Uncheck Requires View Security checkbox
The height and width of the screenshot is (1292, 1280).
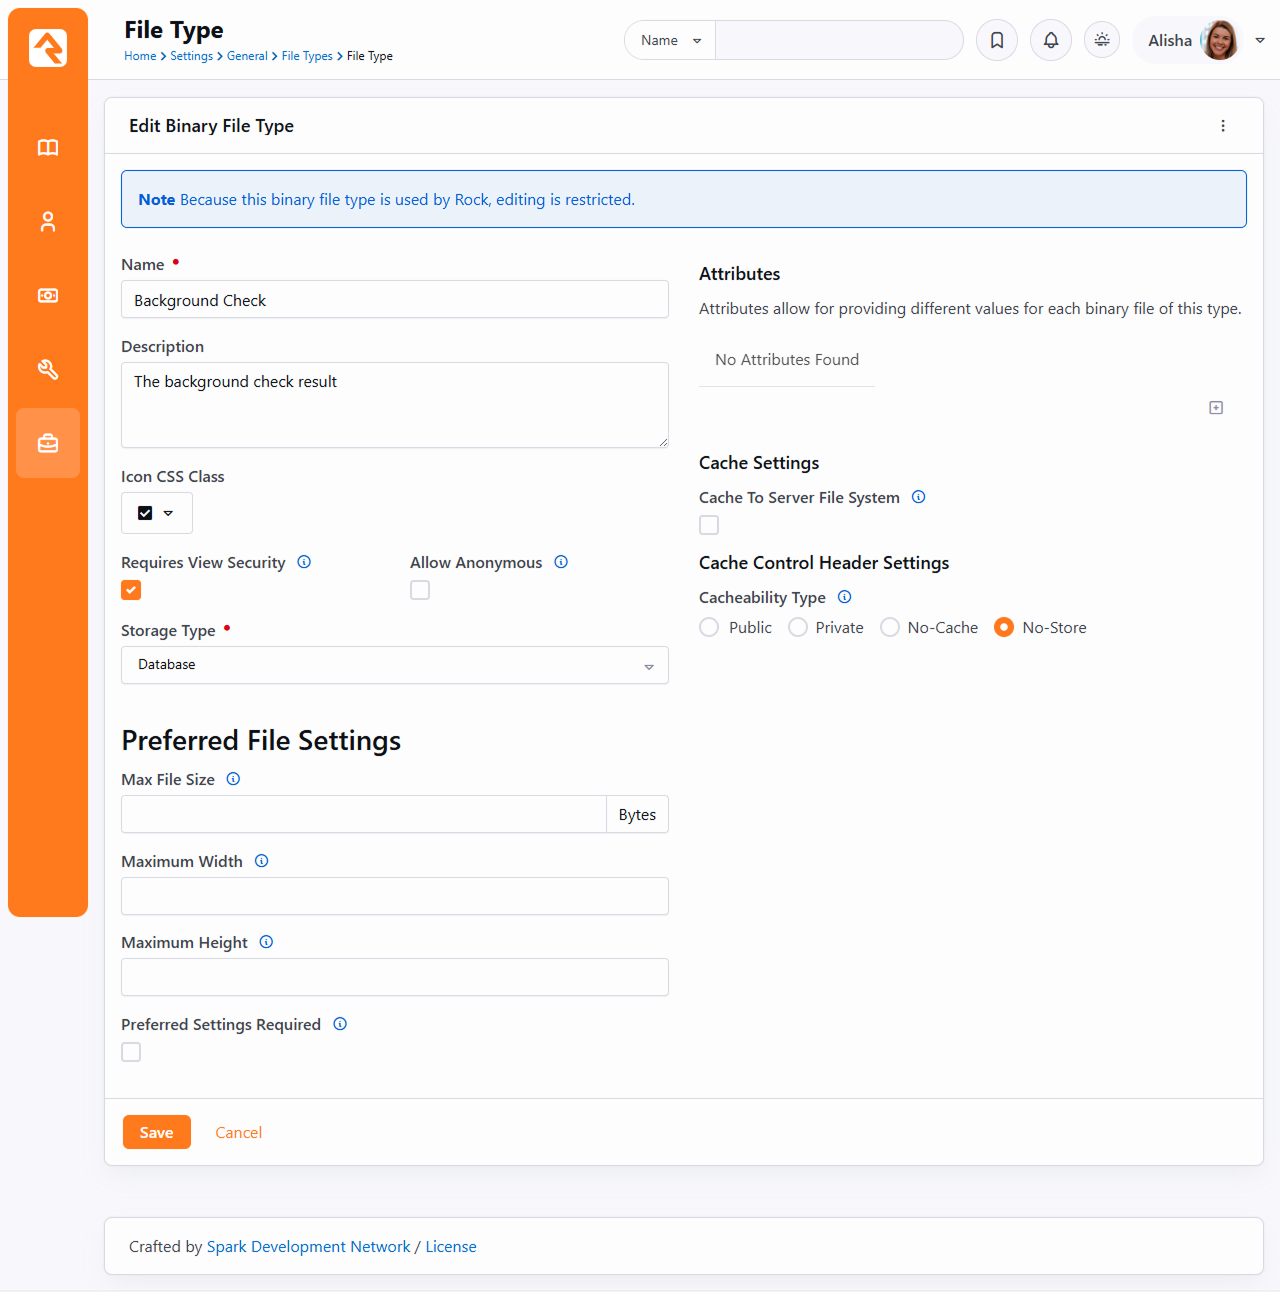[x=131, y=590]
